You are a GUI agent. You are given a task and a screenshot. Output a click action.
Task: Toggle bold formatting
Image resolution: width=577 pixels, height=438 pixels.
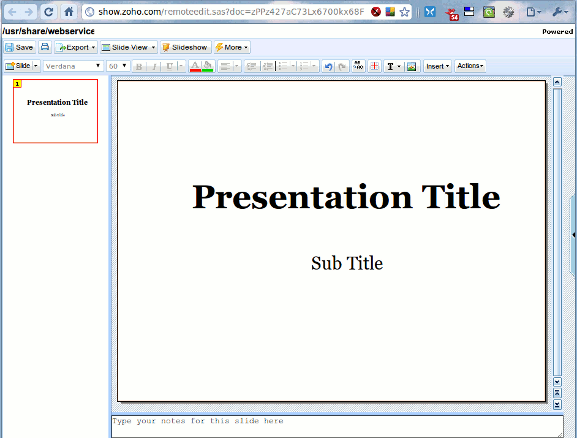pyautogui.click(x=139, y=66)
